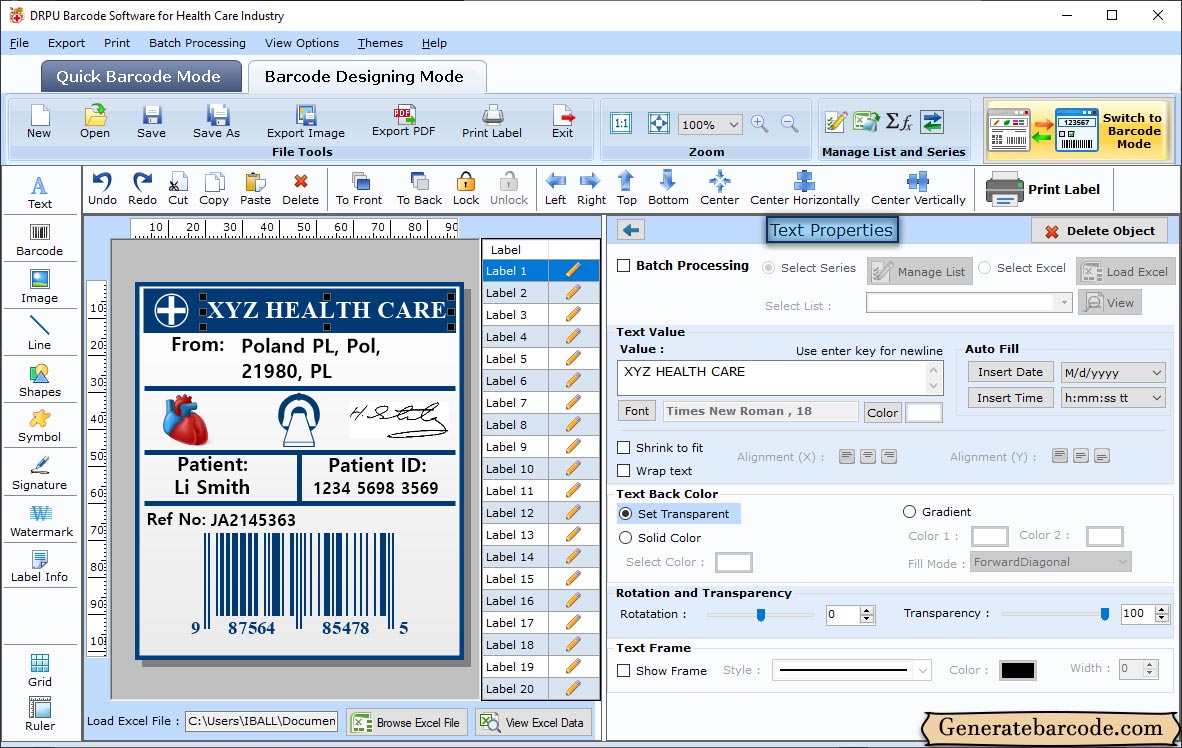Select the Barcode tool in sidebar
This screenshot has height=748, width=1182.
click(x=39, y=240)
